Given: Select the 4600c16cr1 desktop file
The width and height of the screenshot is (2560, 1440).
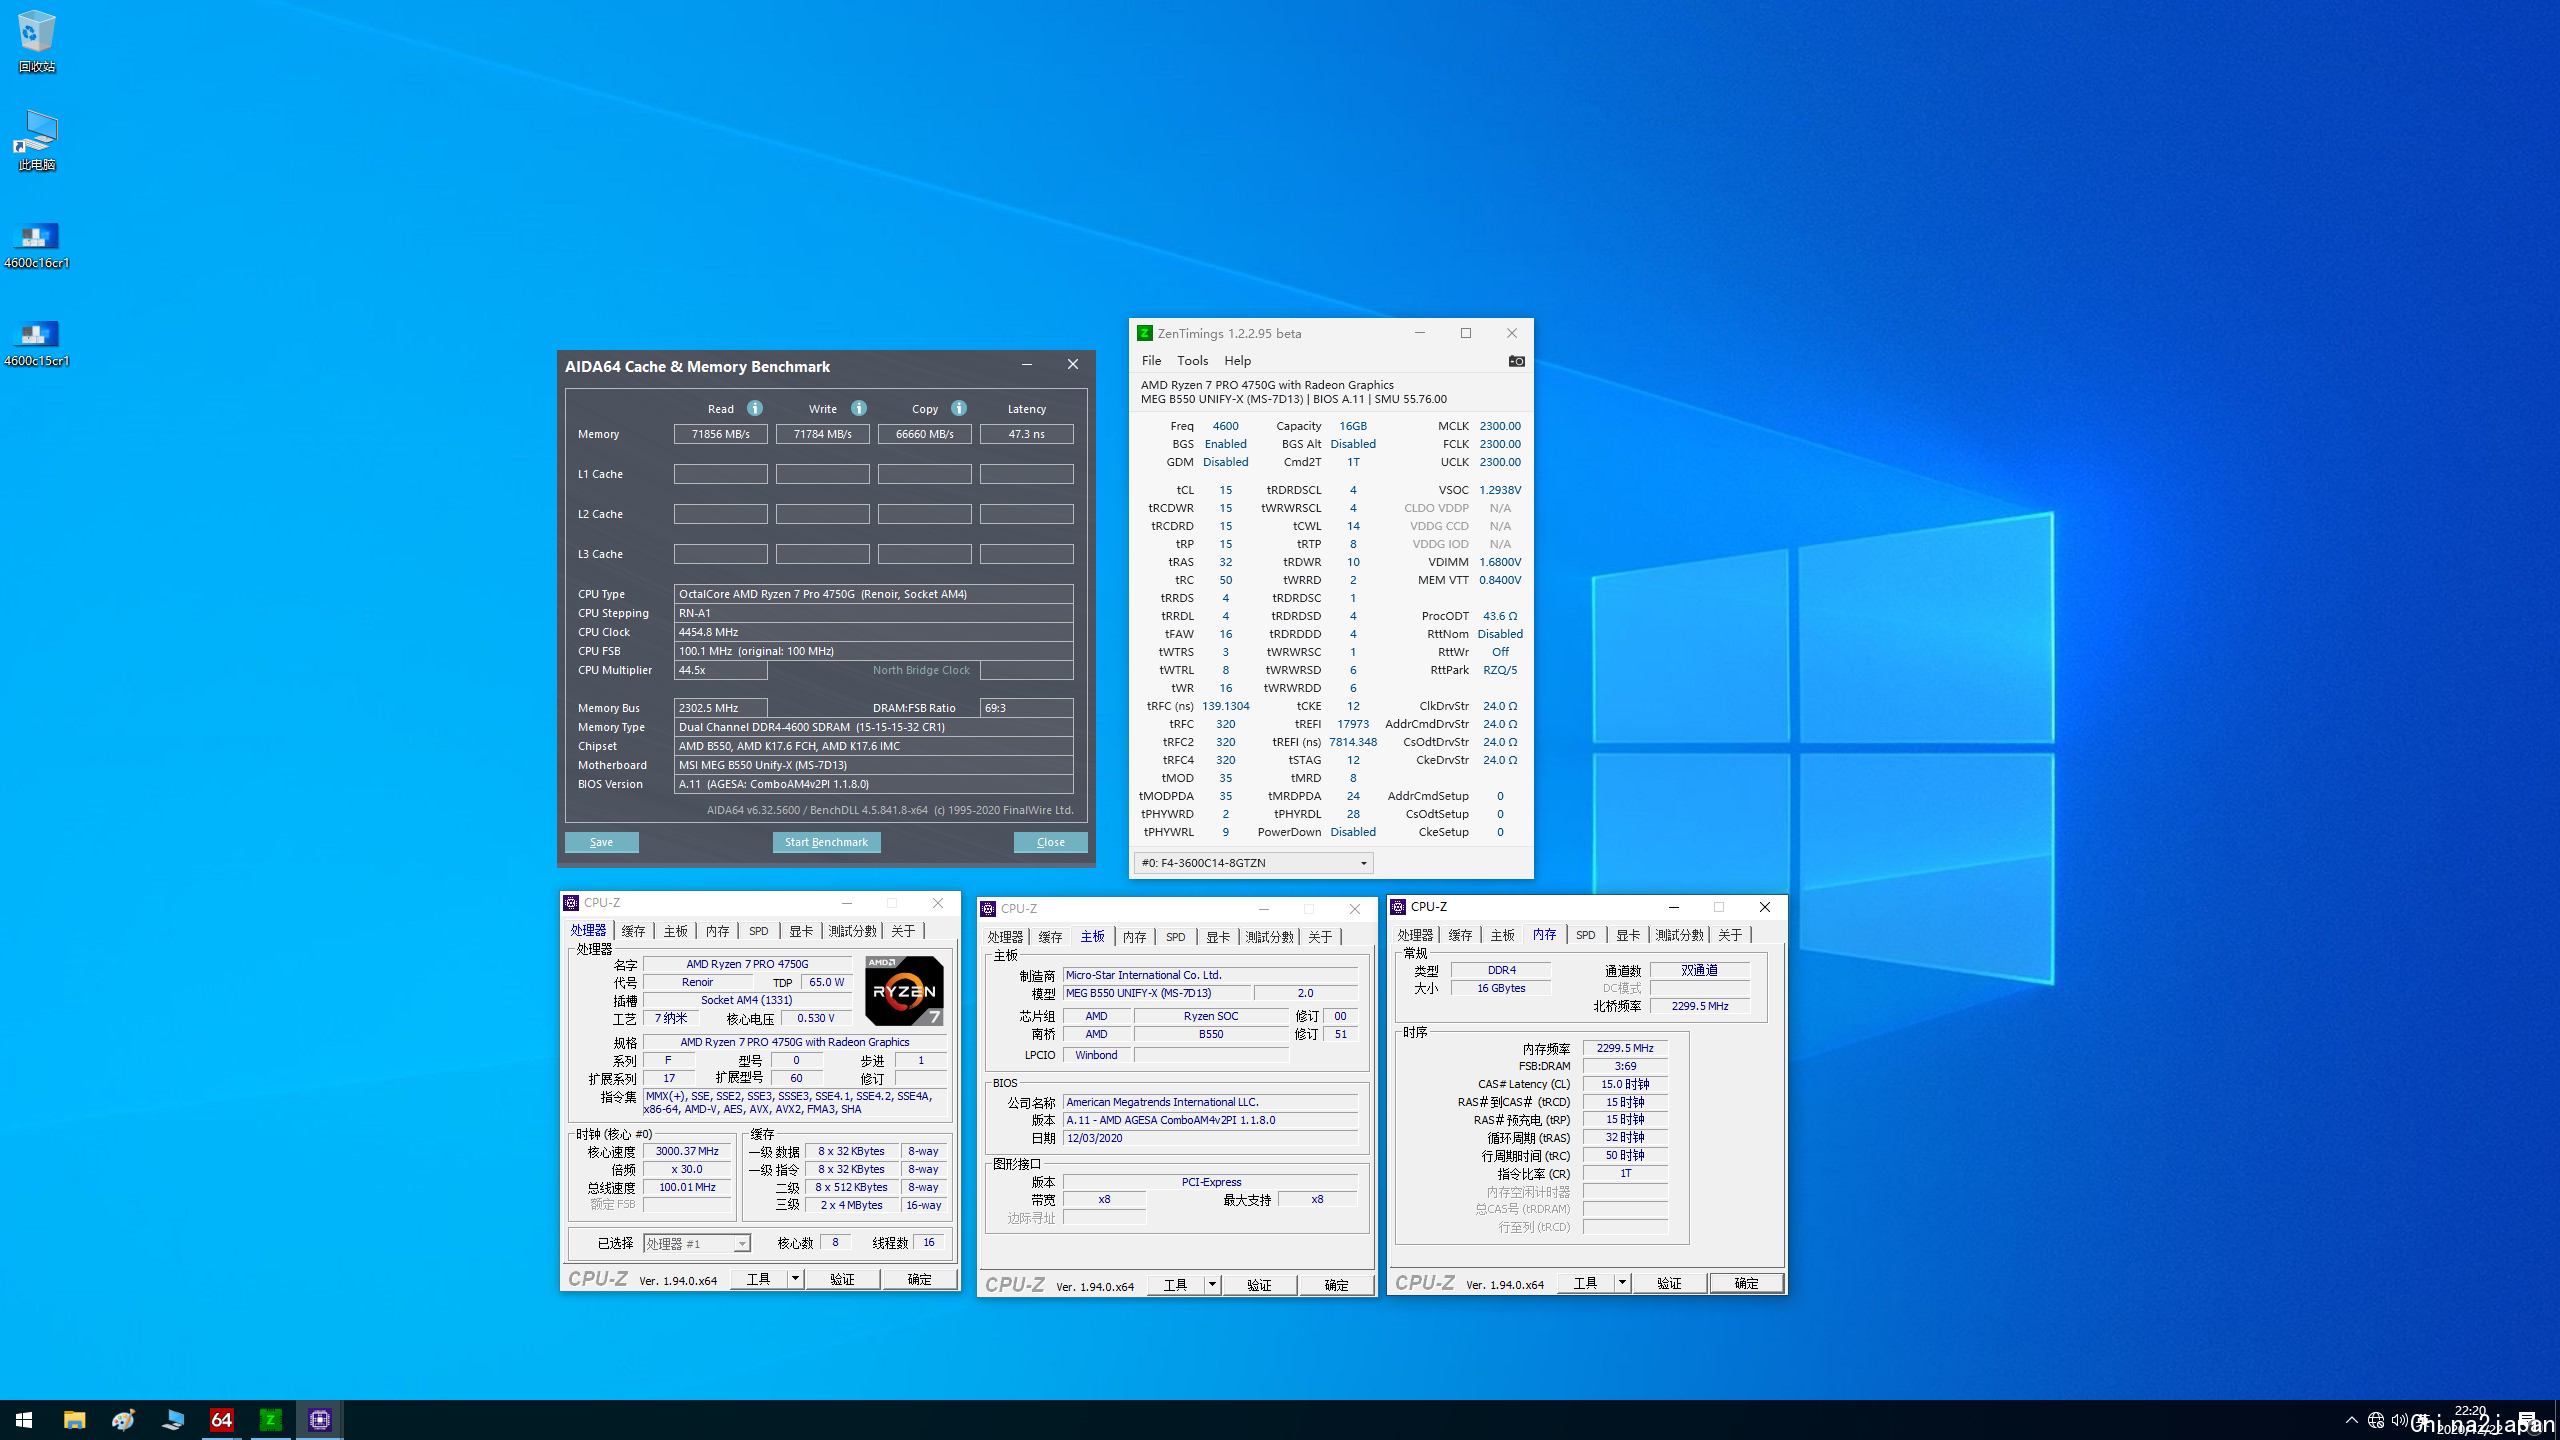Looking at the screenshot, I should point(37,245).
